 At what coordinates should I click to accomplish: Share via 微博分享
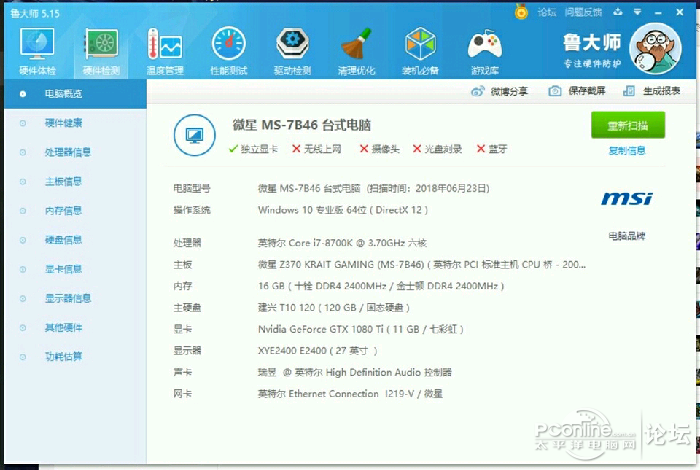point(500,92)
